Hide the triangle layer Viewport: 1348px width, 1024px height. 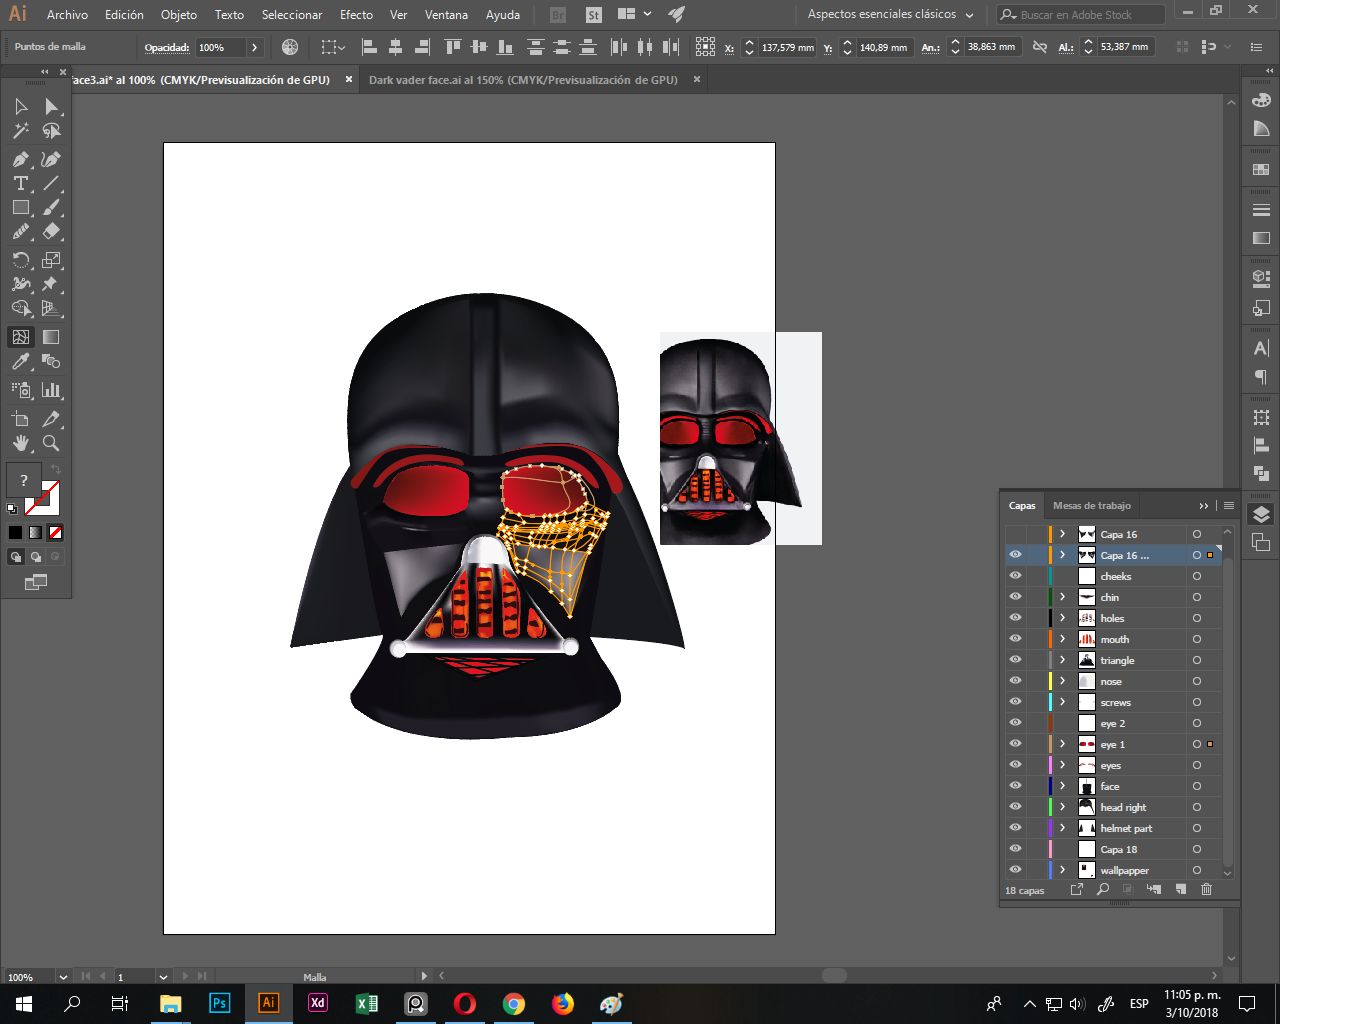point(1015,660)
